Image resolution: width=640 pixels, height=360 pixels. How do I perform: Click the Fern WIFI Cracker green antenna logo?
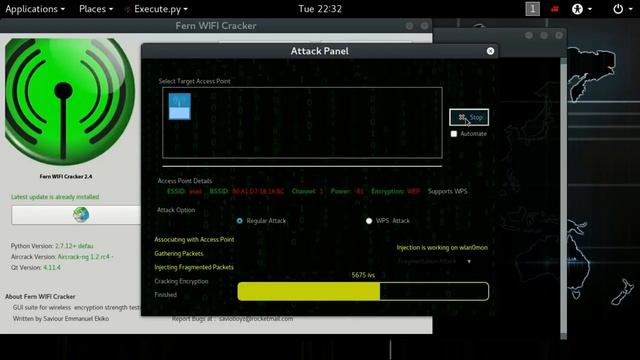69,102
